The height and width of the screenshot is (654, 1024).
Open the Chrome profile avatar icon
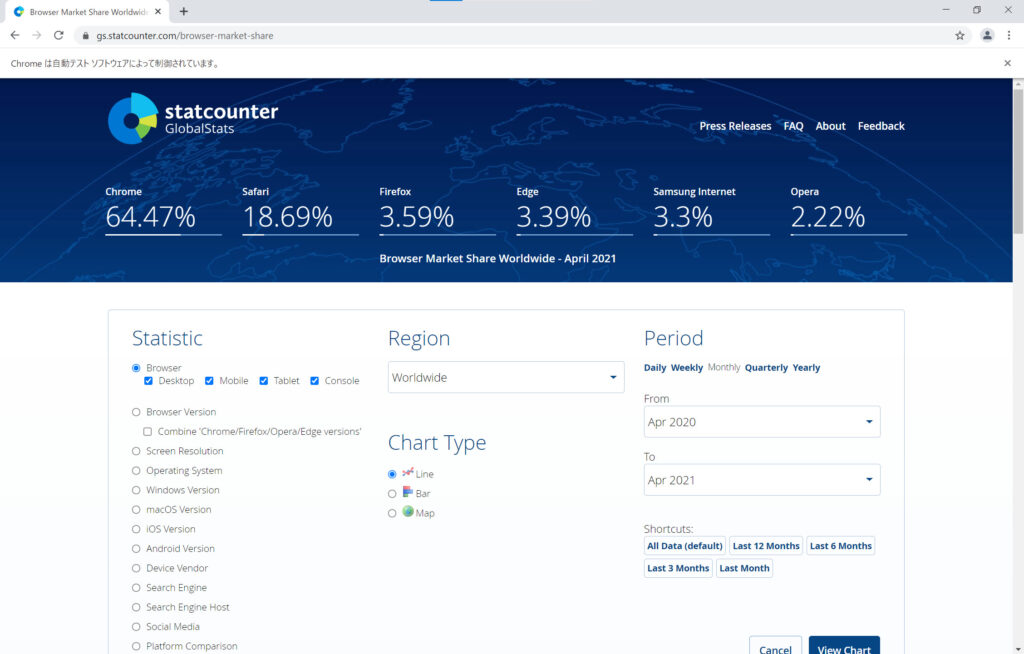click(987, 35)
